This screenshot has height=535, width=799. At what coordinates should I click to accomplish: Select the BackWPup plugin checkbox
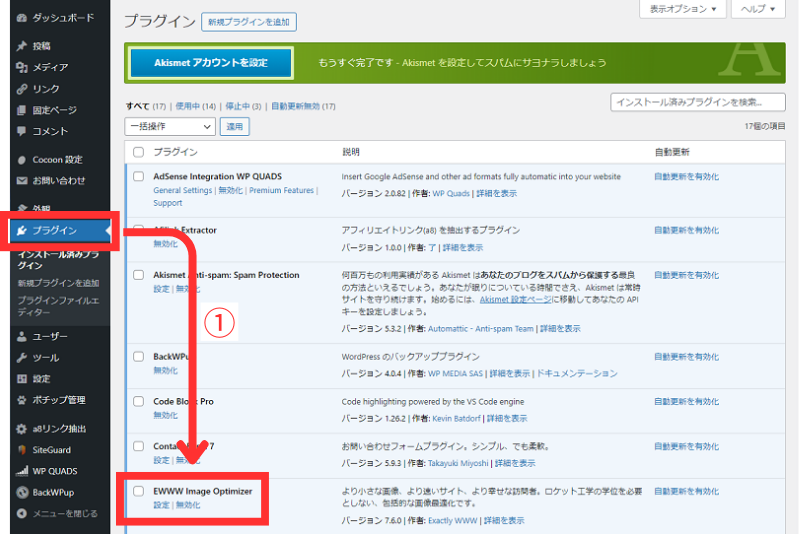pyautogui.click(x=138, y=356)
